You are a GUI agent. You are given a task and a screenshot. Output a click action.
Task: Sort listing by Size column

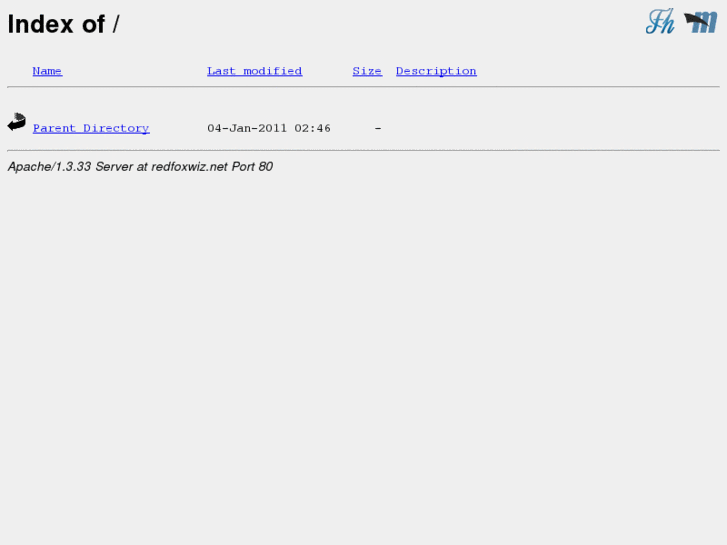(x=367, y=71)
